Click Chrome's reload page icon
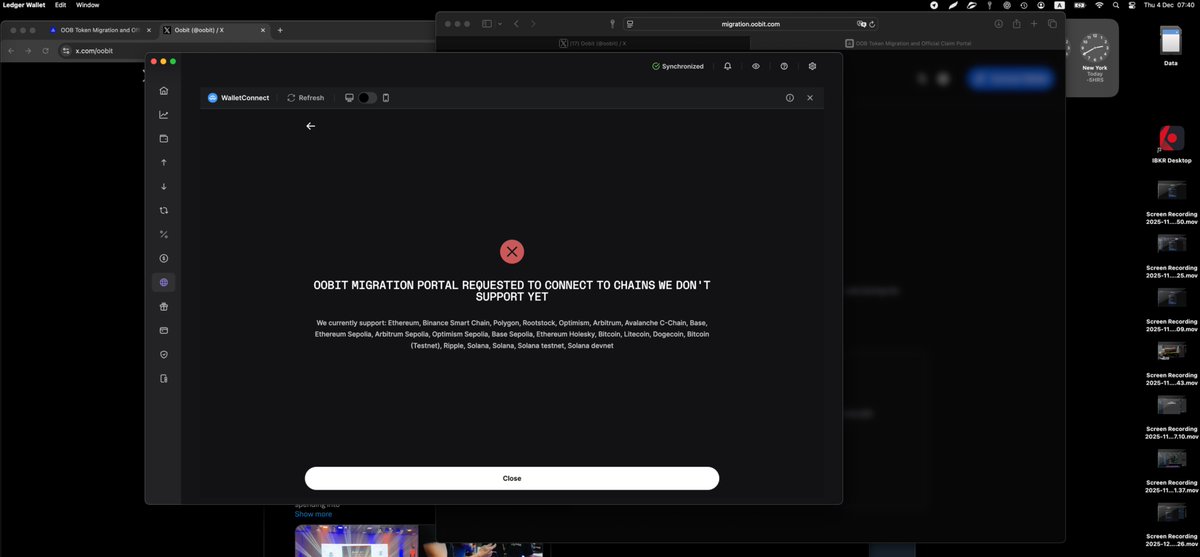 pos(45,50)
